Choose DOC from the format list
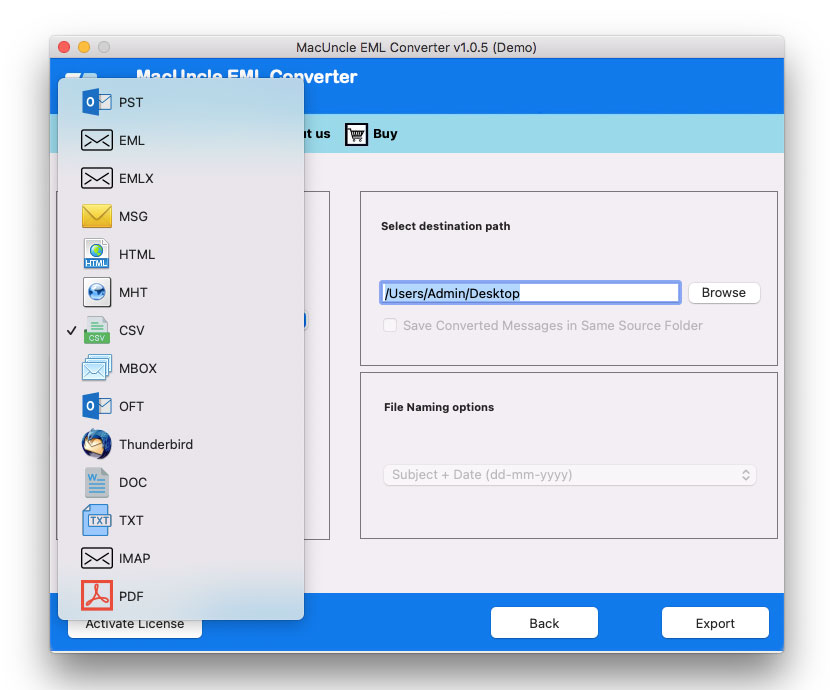This screenshot has height=690, width=830. (181, 482)
